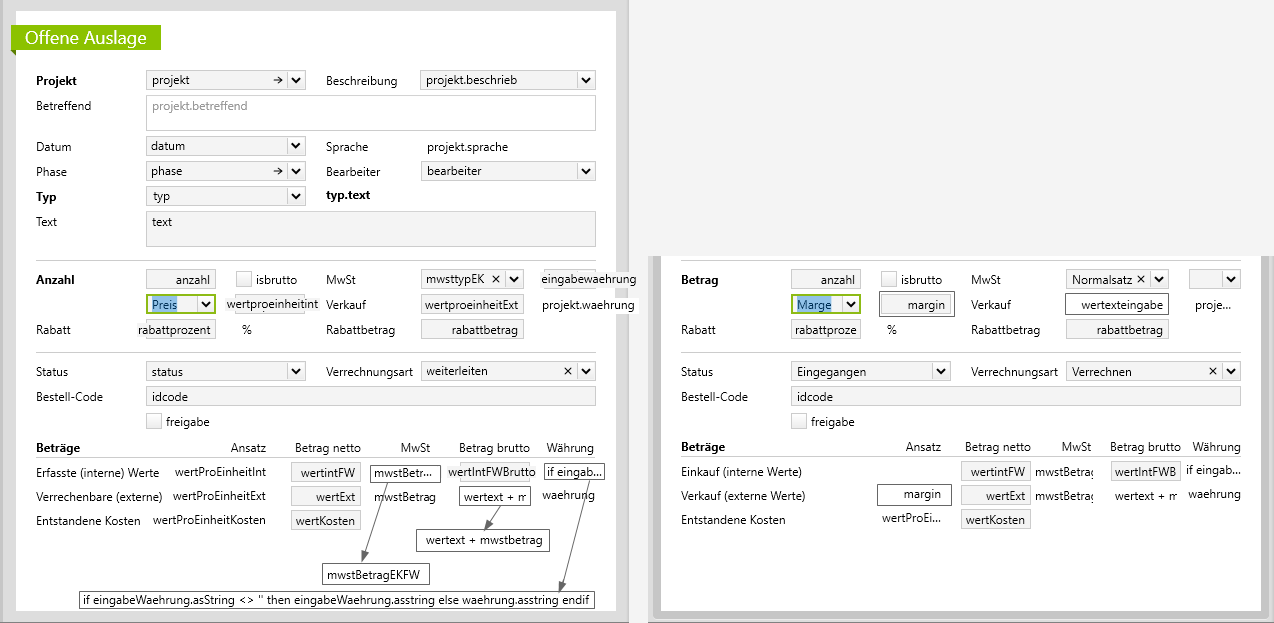The image size is (1274, 623).
Task: Clear the Normalsatz MwSt value
Action: 1140,280
